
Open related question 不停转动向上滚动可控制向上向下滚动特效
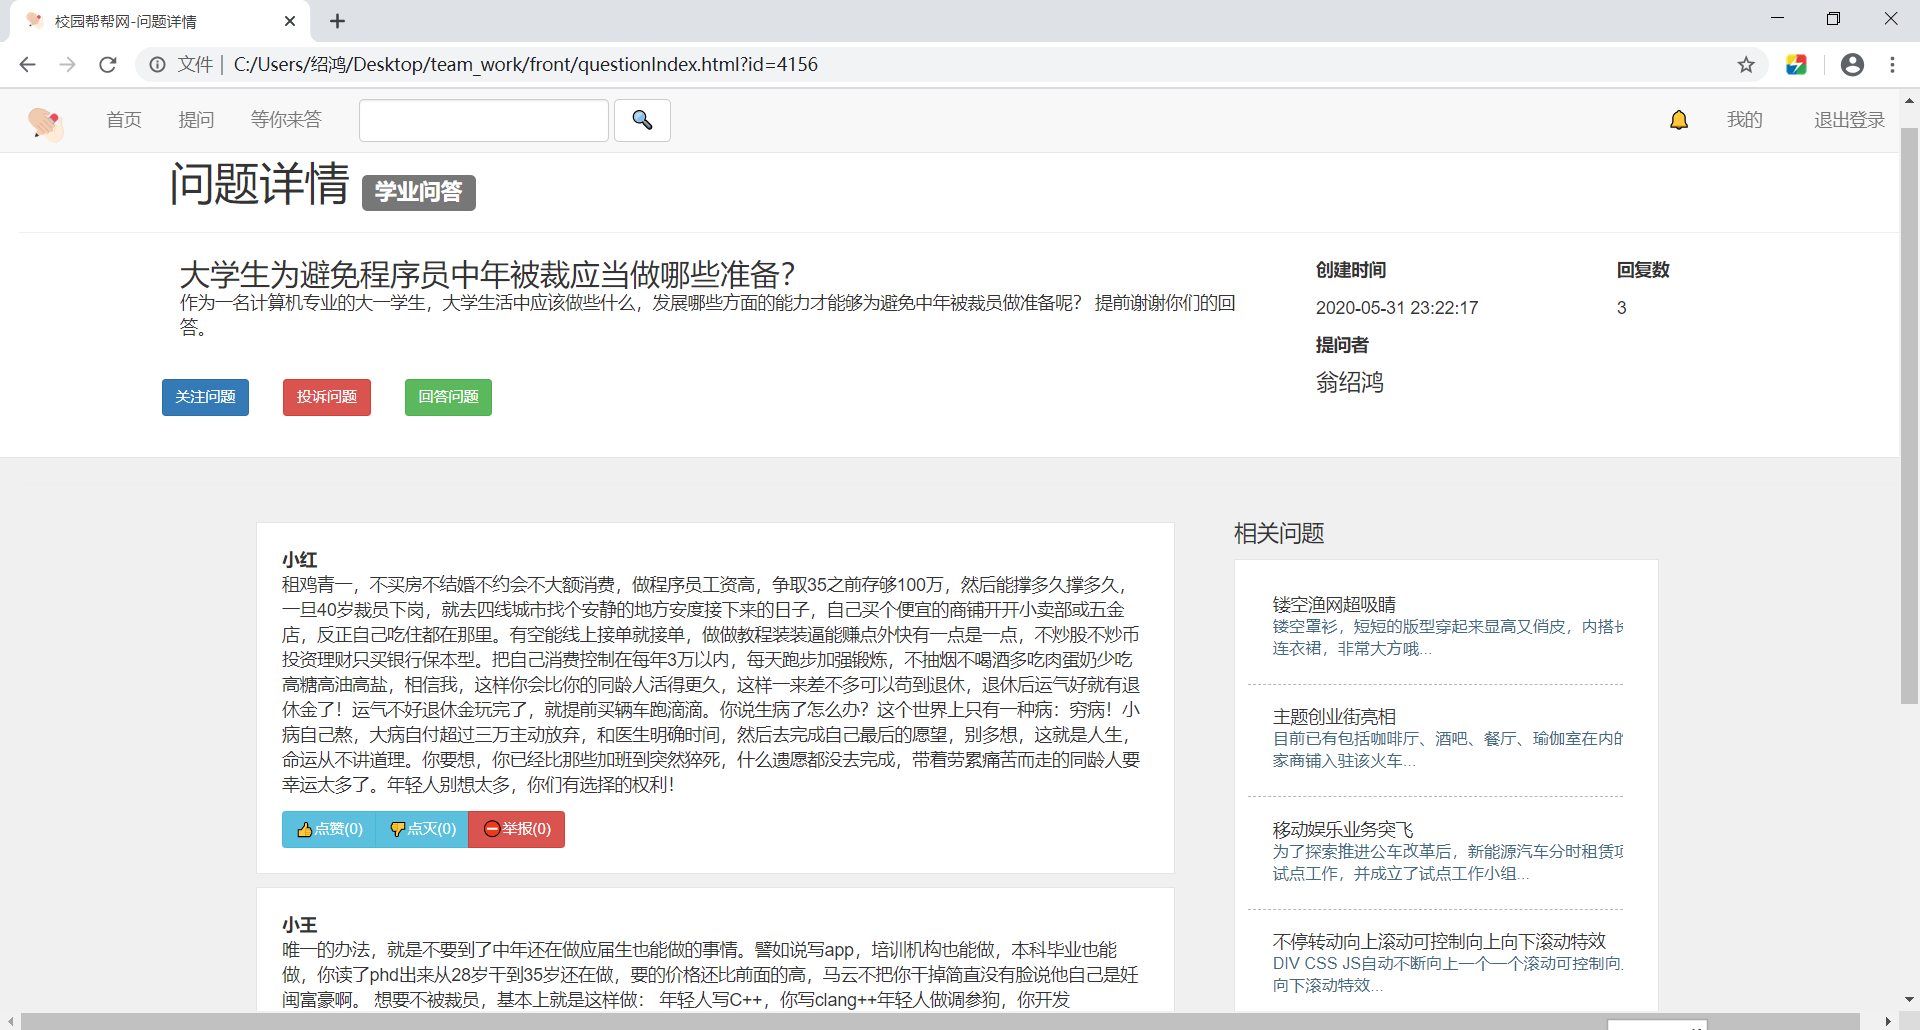pyautogui.click(x=1439, y=941)
